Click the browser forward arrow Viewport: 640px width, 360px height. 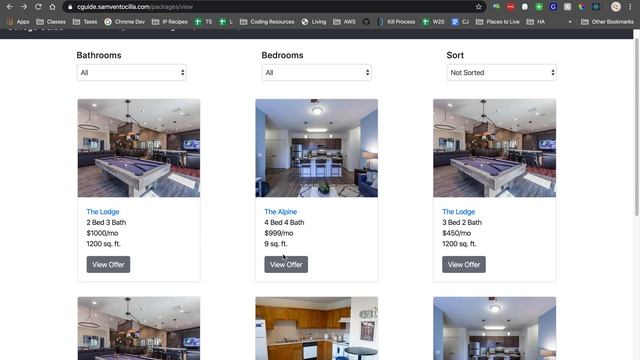click(x=24, y=7)
